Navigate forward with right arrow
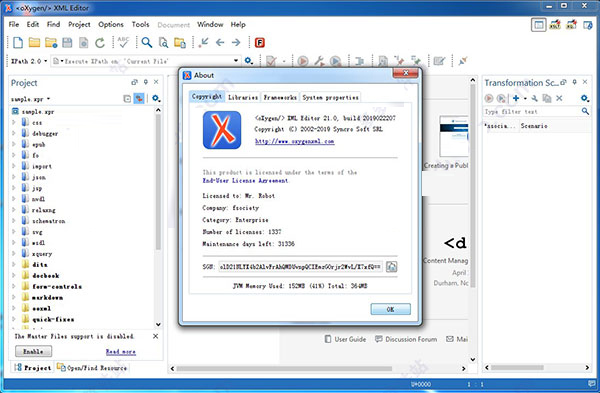This screenshot has height=393, width=600. [236, 42]
